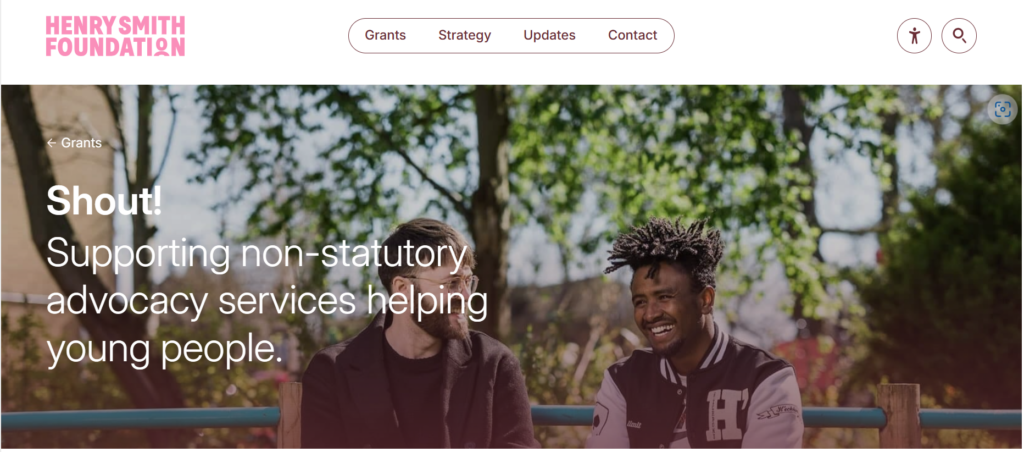
Task: Click the magnifying glass search icon
Action: [x=959, y=35]
